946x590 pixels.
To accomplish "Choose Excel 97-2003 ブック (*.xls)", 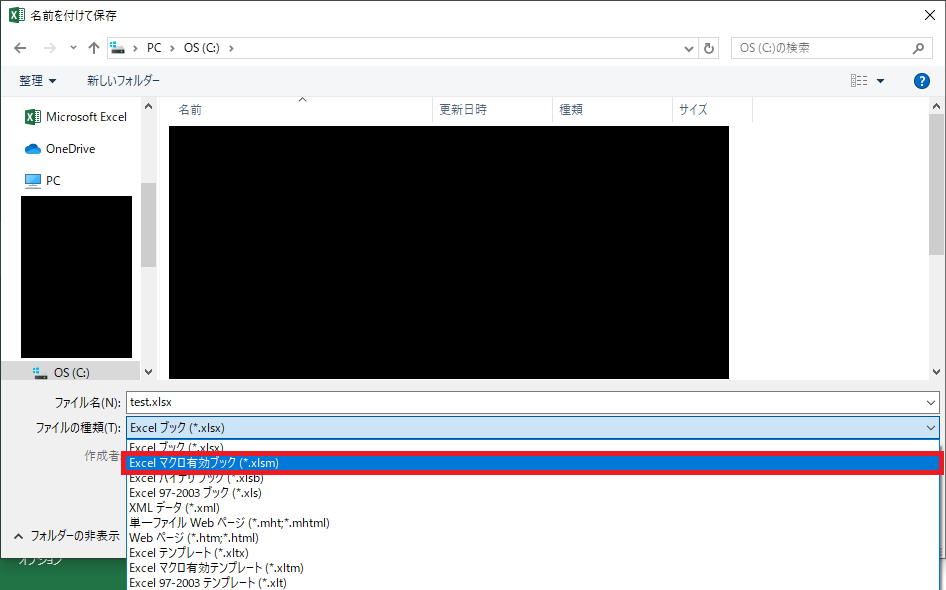I will point(533,493).
